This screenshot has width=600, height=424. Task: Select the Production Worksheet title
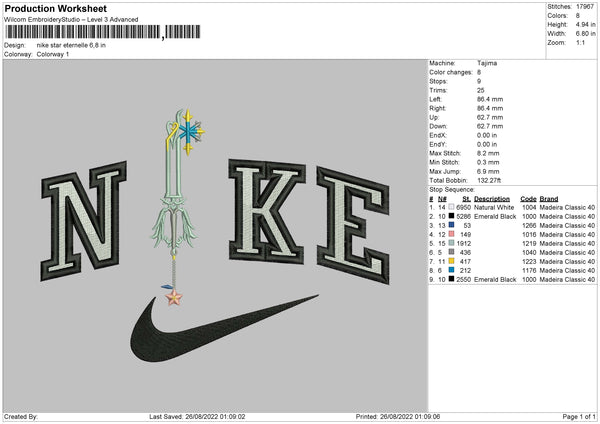(x=55, y=8)
